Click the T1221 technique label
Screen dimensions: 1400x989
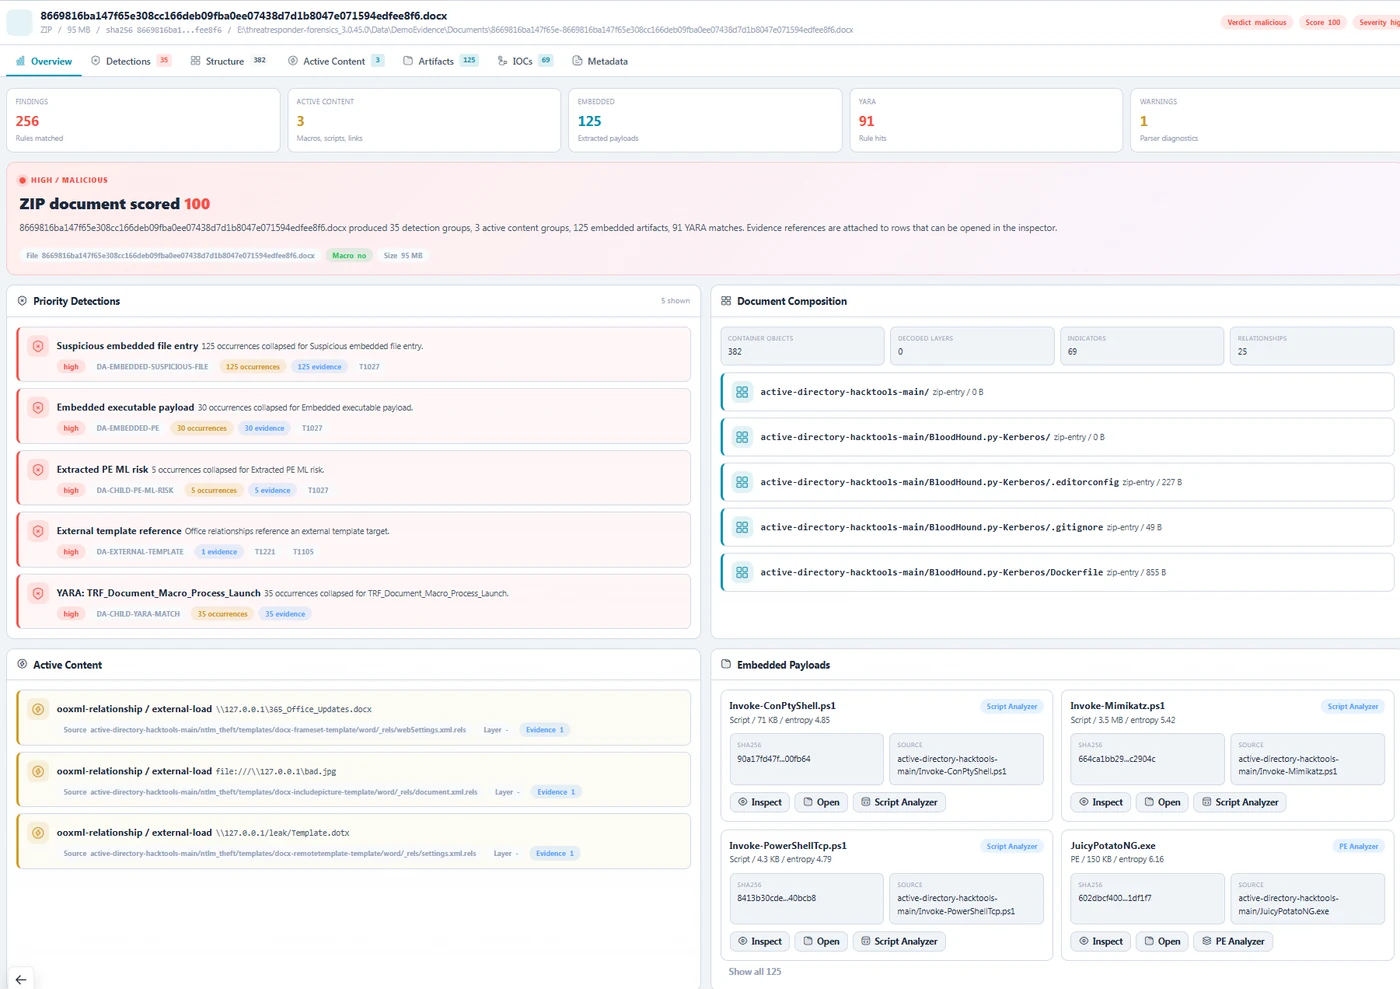[x=265, y=552]
